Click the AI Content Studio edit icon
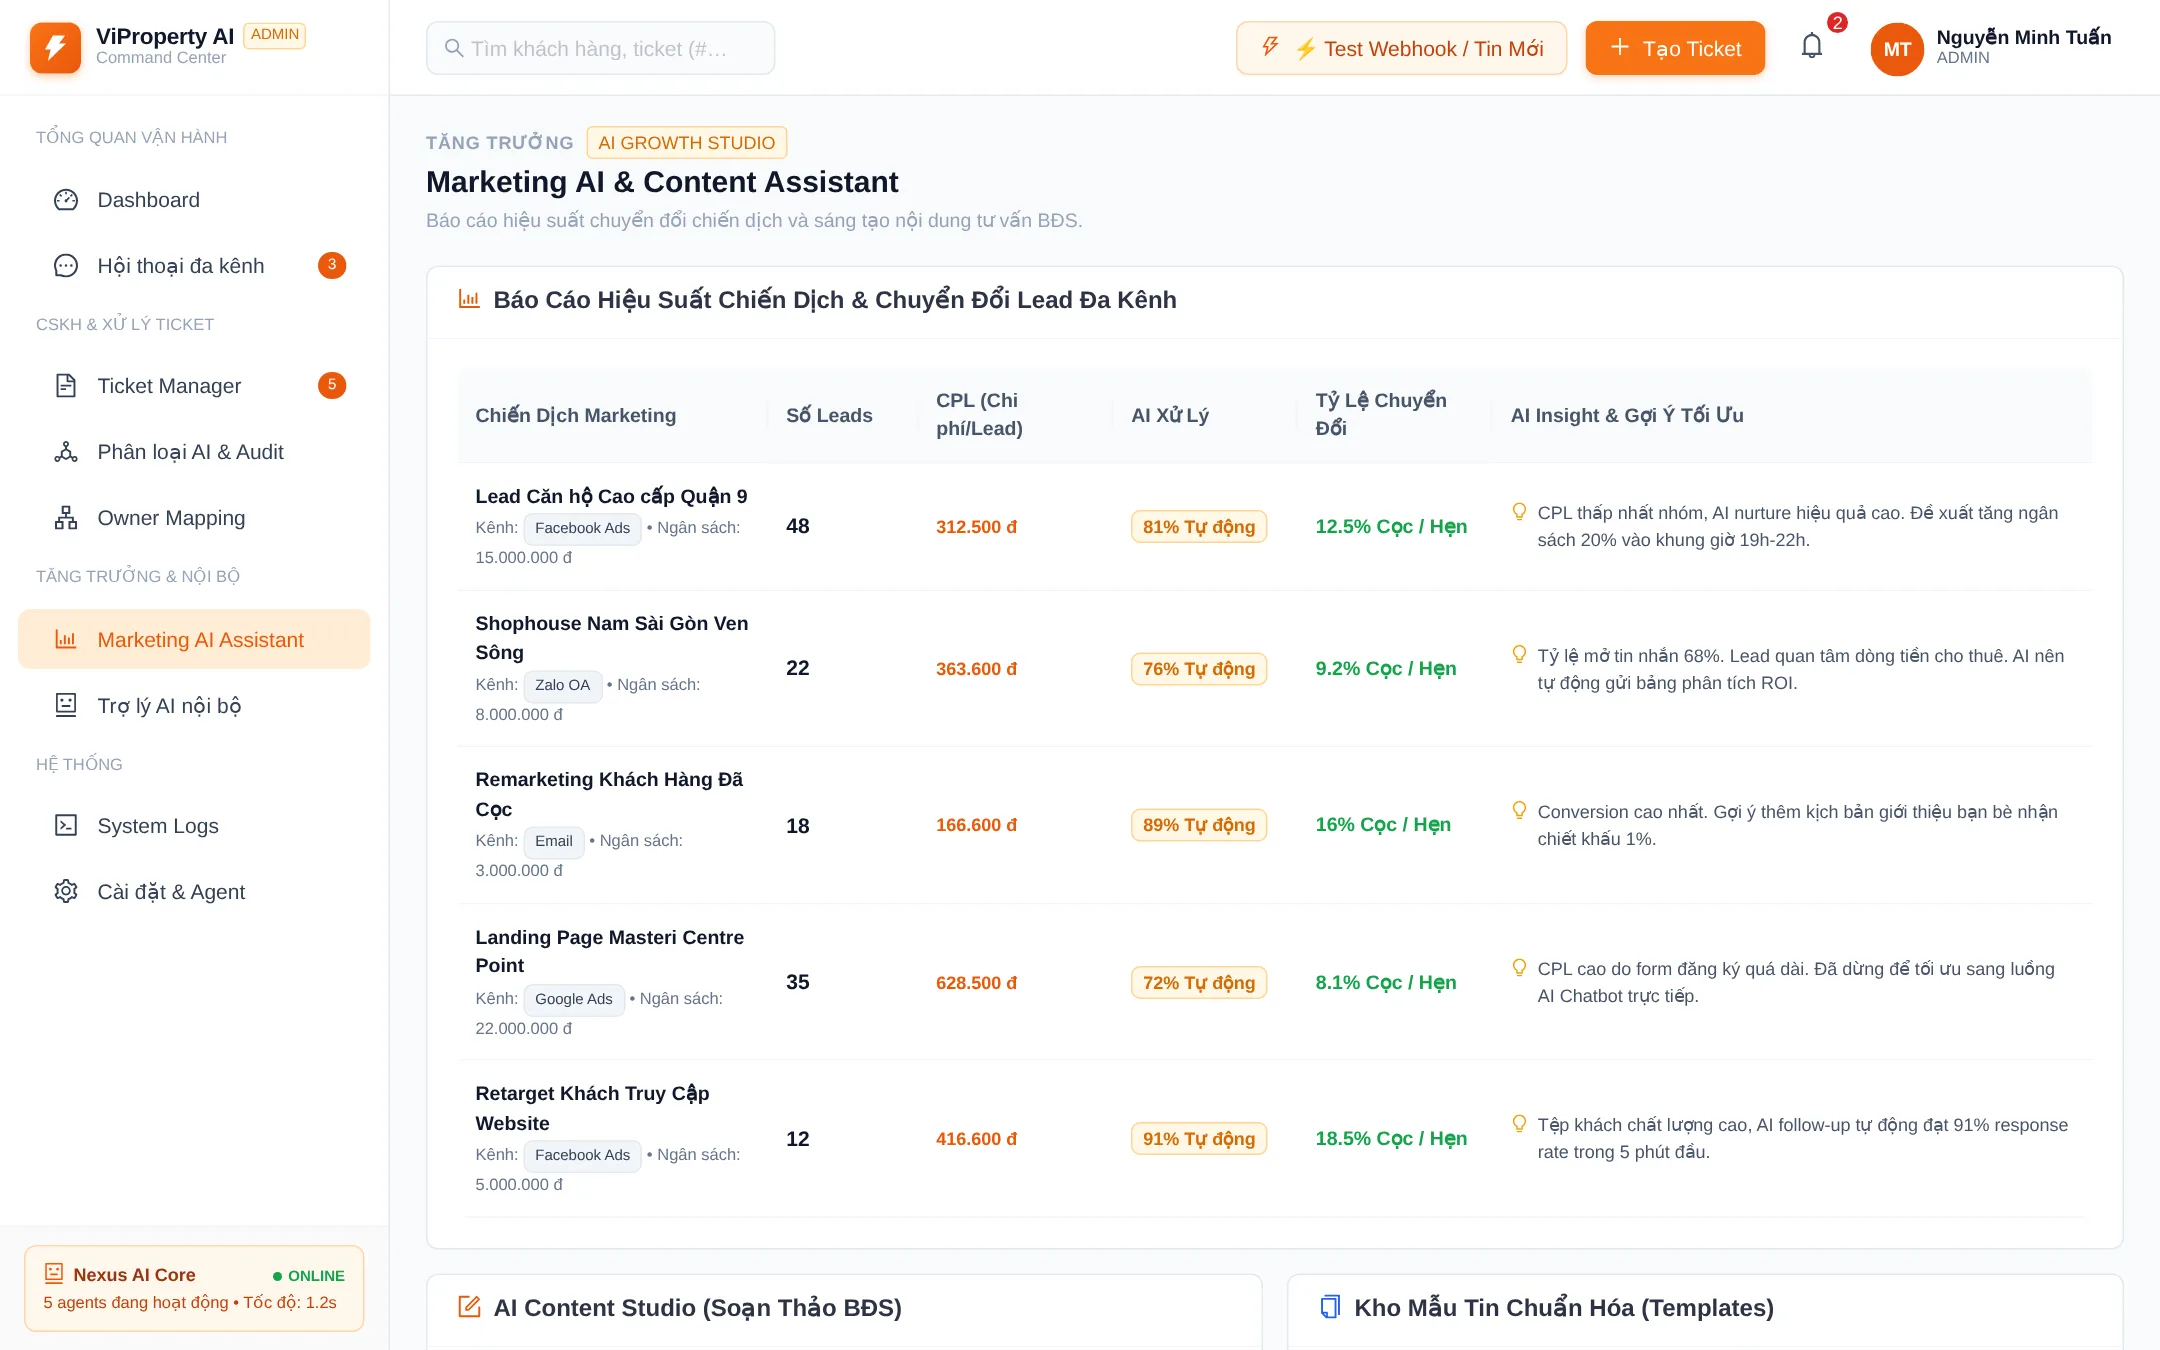Image resolution: width=2160 pixels, height=1350 pixels. tap(469, 1307)
